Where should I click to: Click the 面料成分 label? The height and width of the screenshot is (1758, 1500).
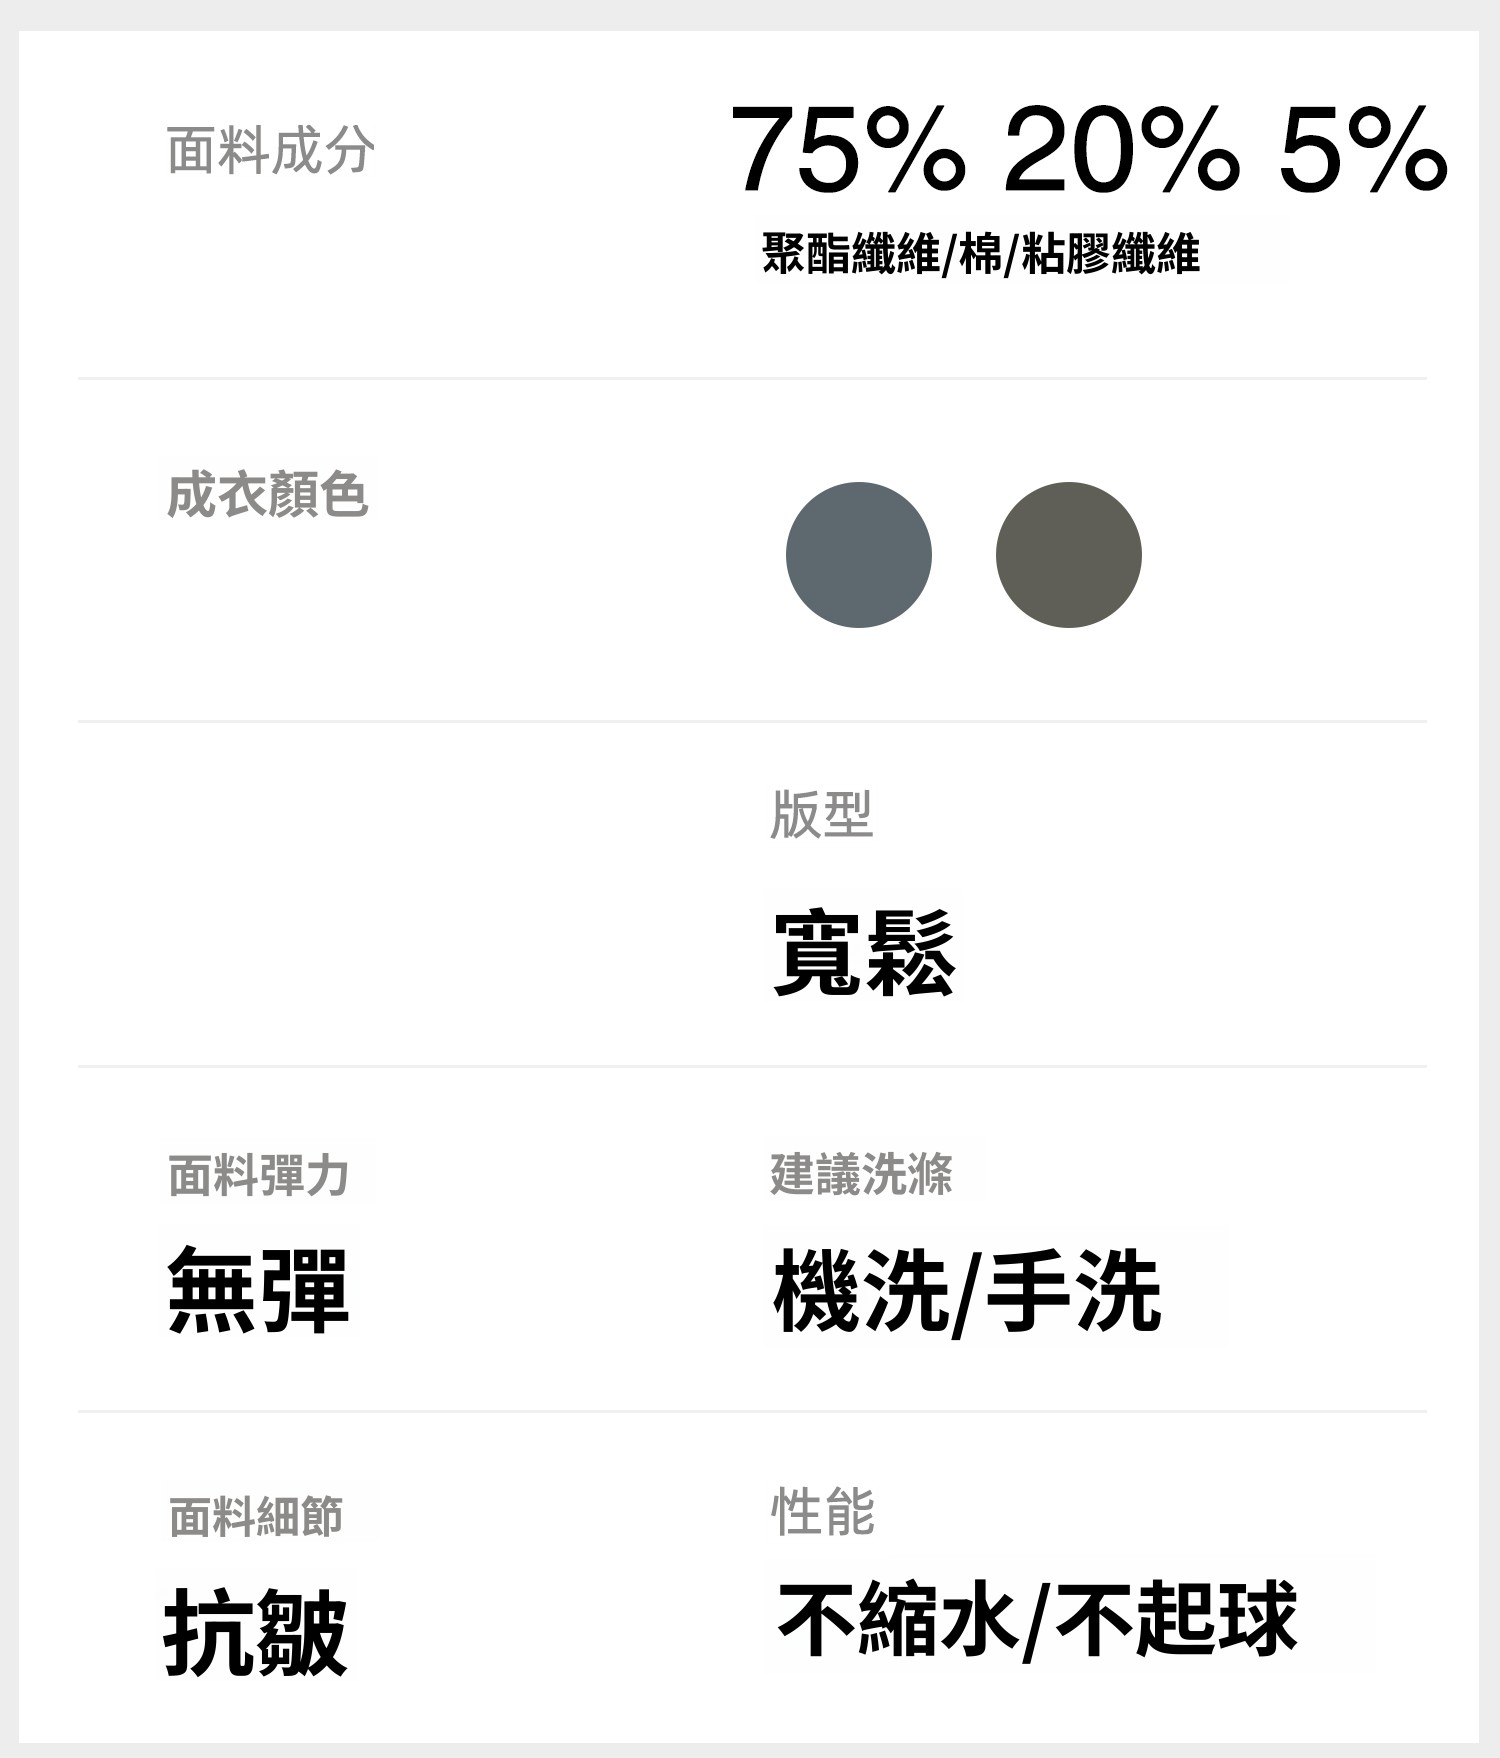coord(270,151)
